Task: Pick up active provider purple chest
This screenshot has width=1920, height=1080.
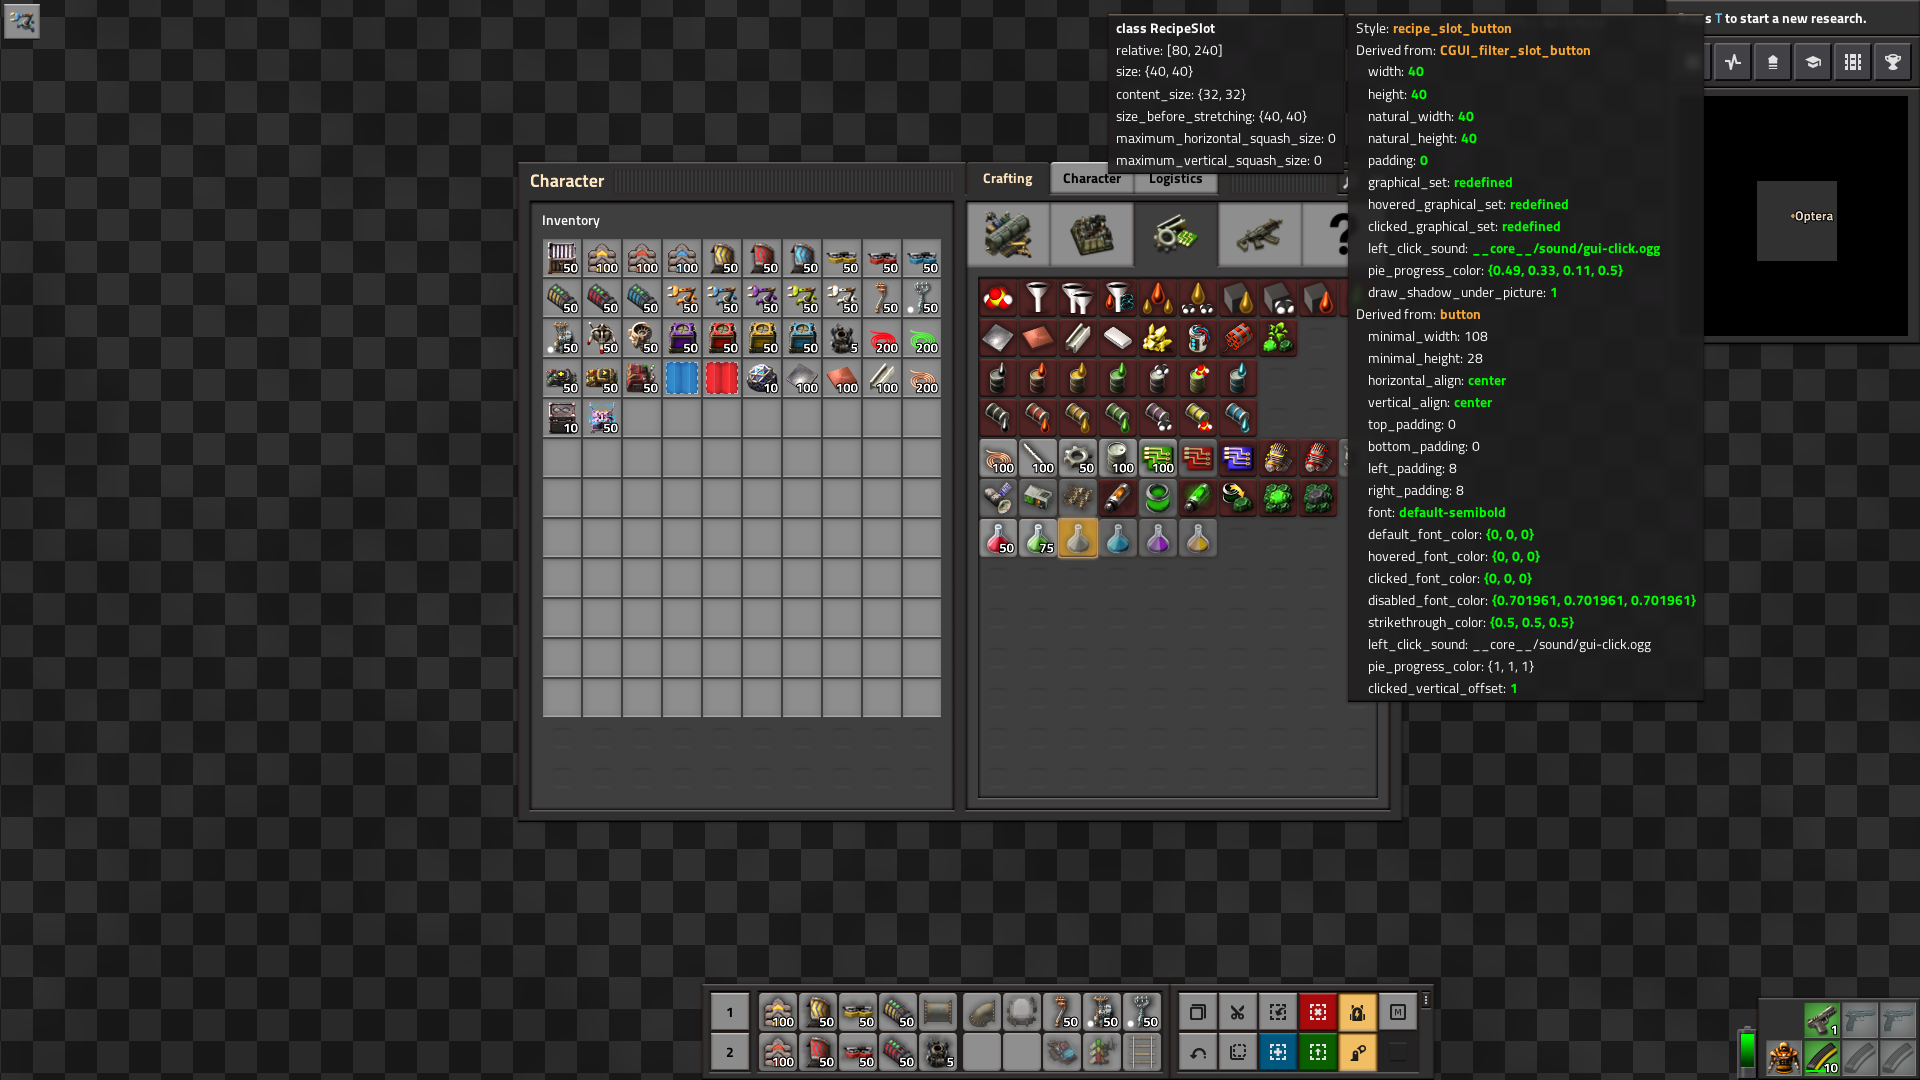Action: [682, 338]
